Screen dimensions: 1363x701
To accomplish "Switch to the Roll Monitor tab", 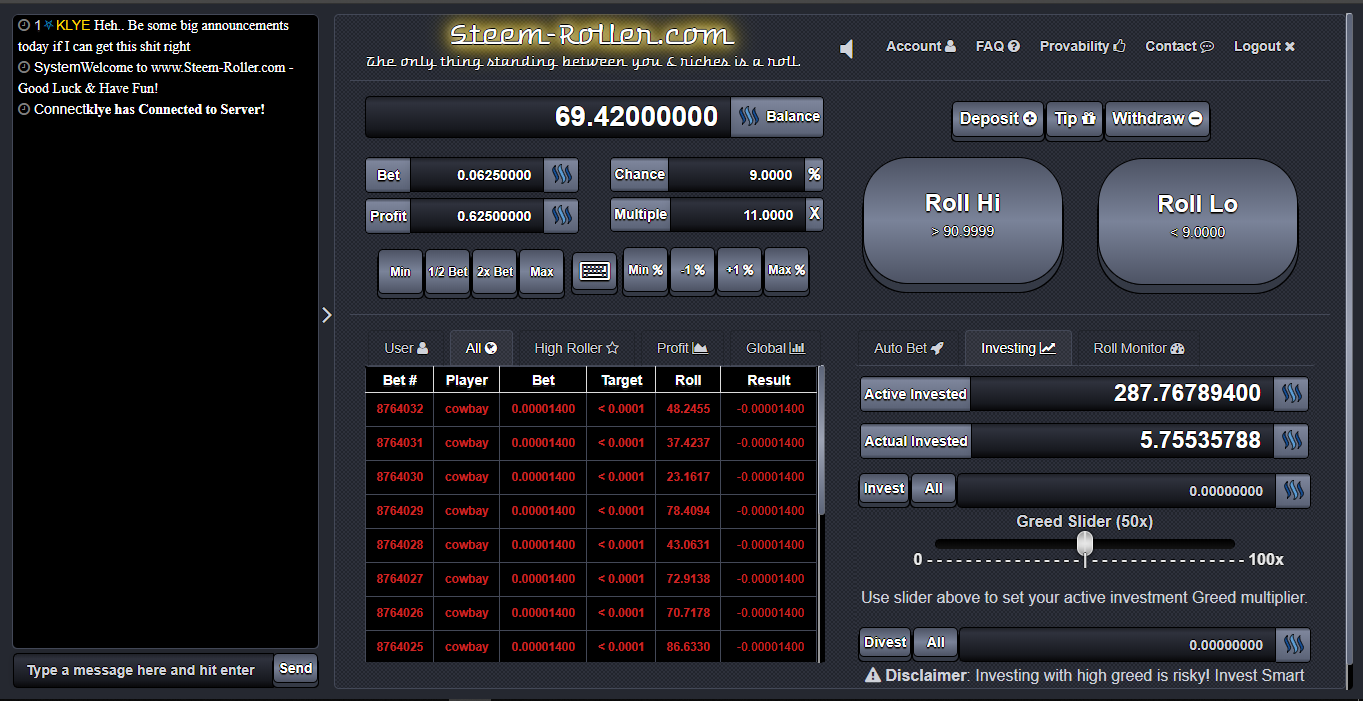I will (x=1138, y=348).
